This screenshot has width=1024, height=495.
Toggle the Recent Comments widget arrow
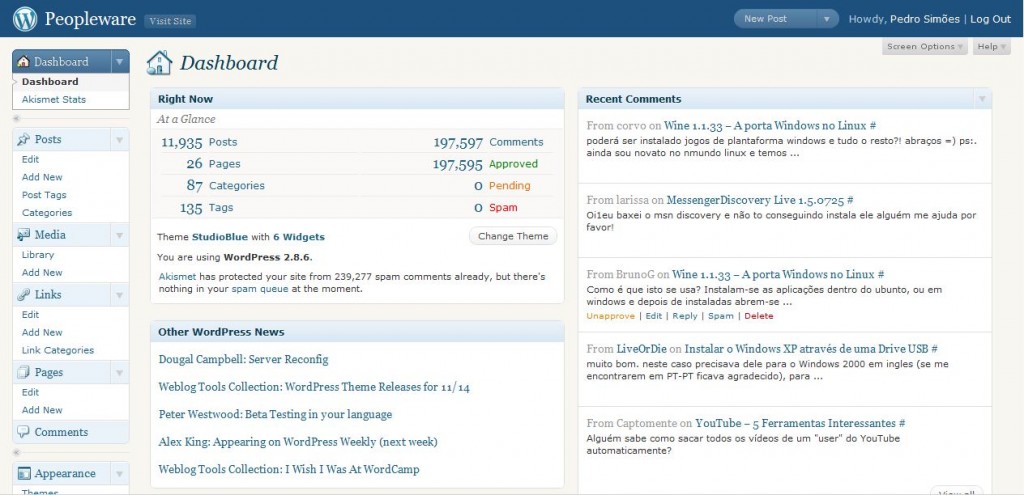[x=982, y=99]
